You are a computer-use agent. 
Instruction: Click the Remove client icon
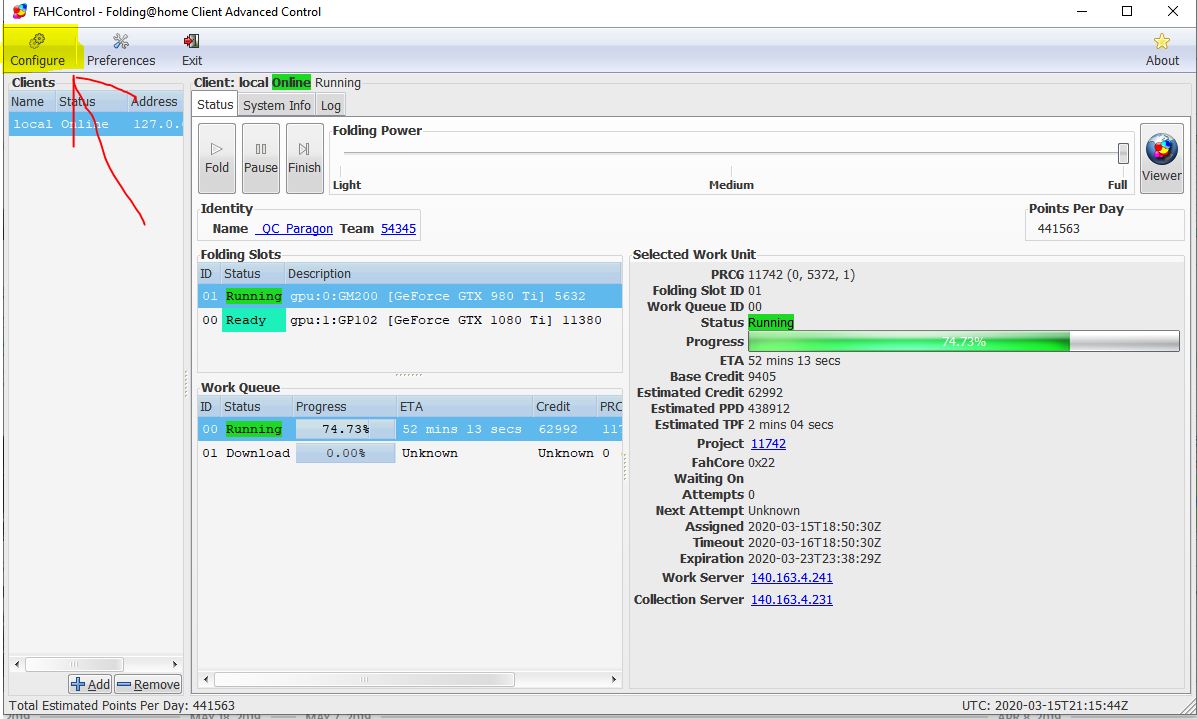(148, 684)
